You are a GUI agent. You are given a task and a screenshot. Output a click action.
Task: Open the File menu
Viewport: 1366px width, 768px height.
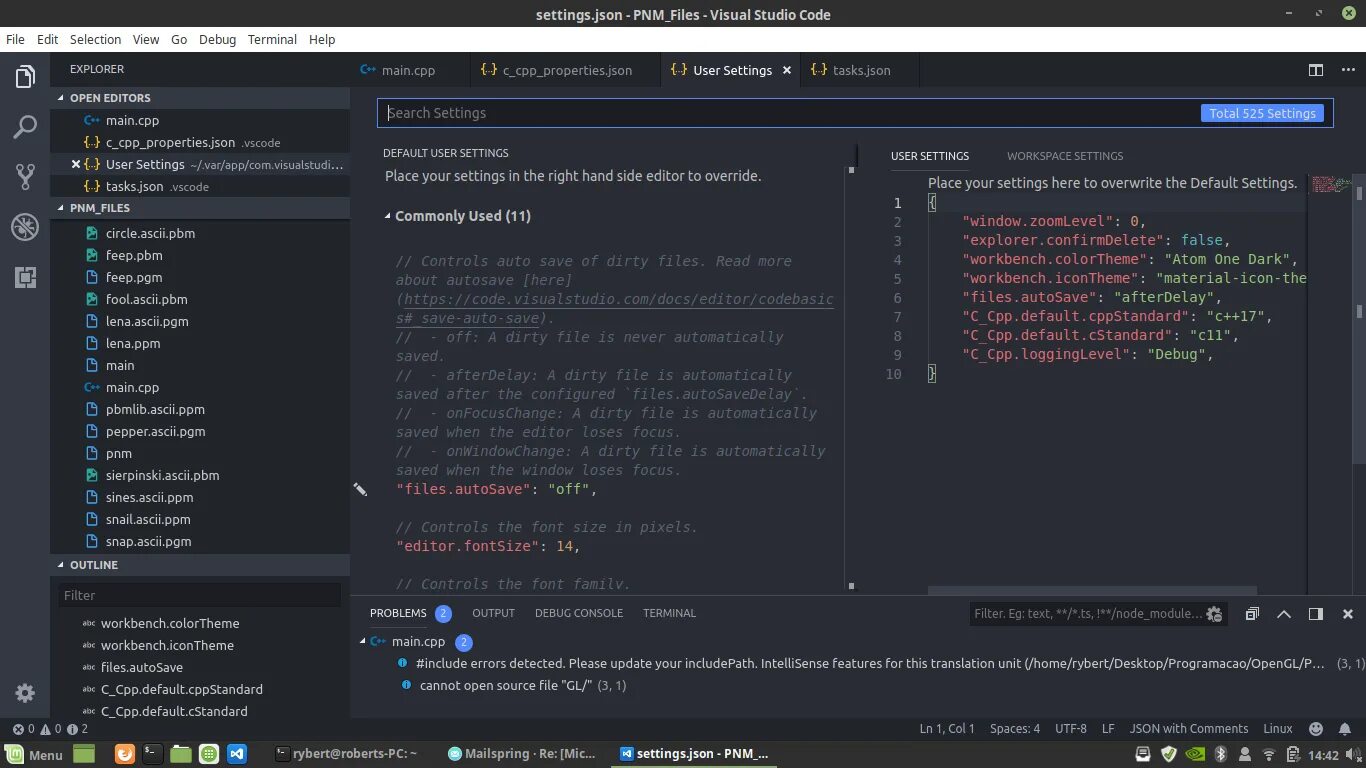[15, 39]
